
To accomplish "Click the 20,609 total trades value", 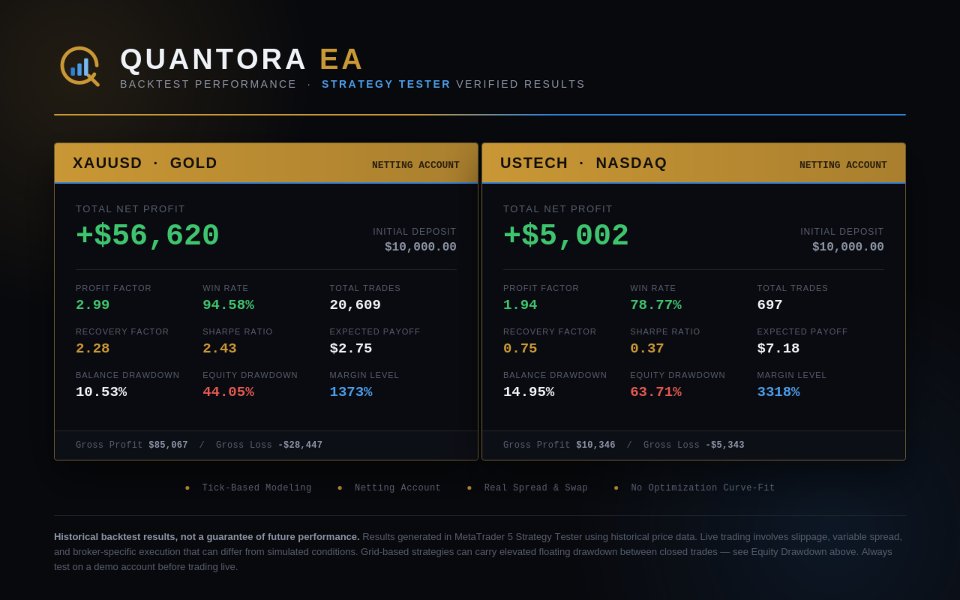I will click(355, 305).
